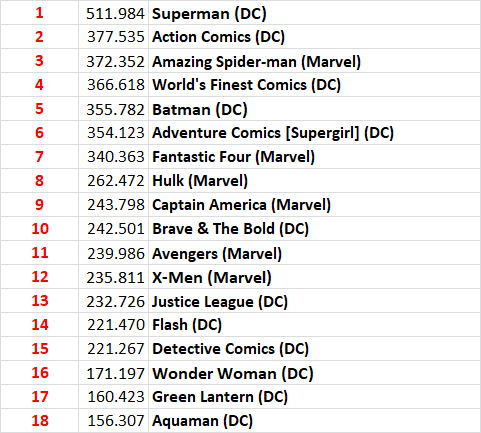Click the value 221.267
This screenshot has width=481, height=433.
point(113,349)
